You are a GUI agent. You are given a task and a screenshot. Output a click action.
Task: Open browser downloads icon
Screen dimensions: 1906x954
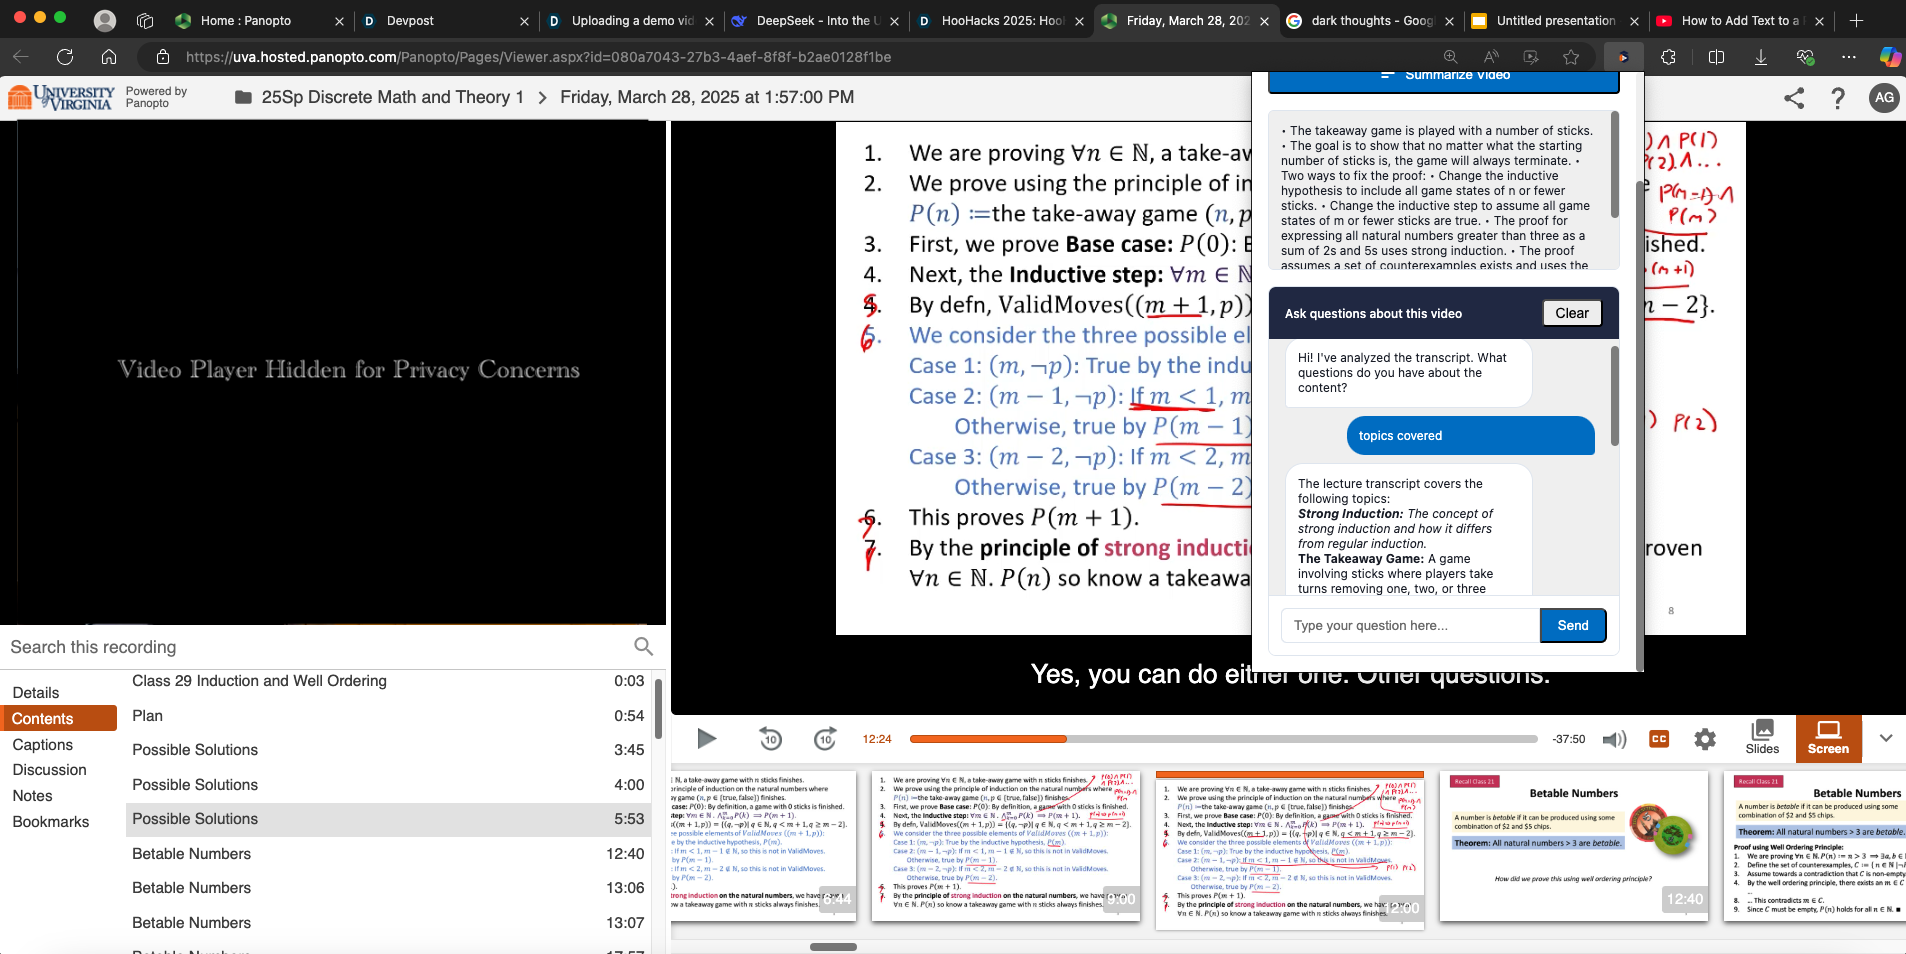click(1761, 57)
